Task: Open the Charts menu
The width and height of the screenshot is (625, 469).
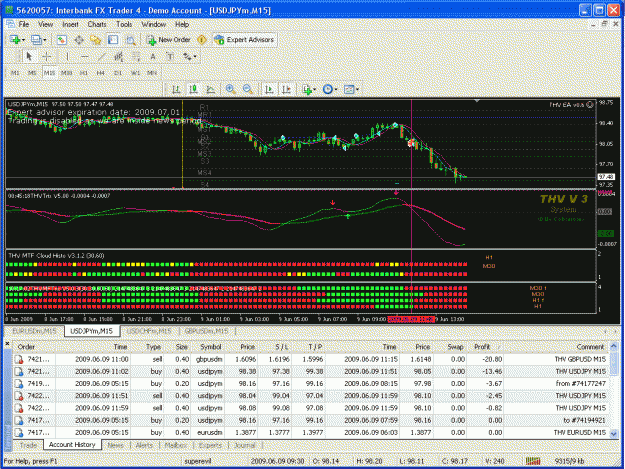Action: click(97, 24)
